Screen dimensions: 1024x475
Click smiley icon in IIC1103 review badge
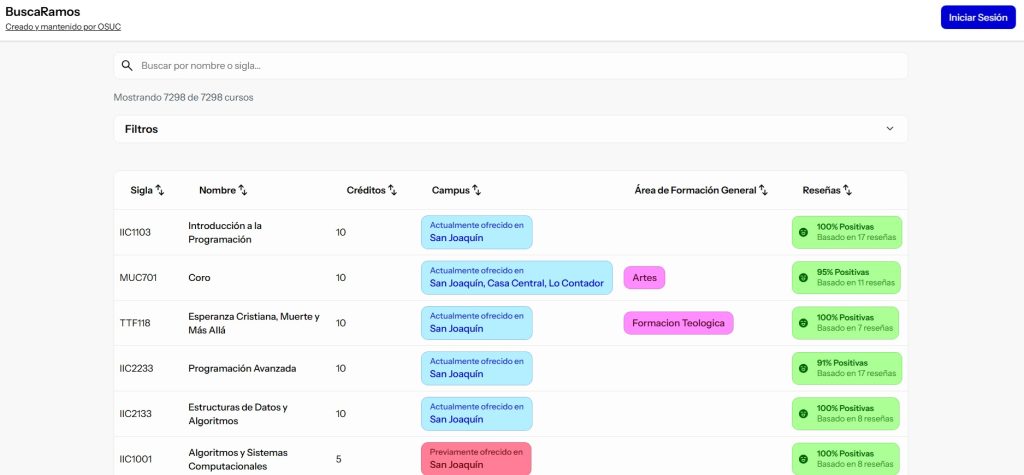click(802, 232)
